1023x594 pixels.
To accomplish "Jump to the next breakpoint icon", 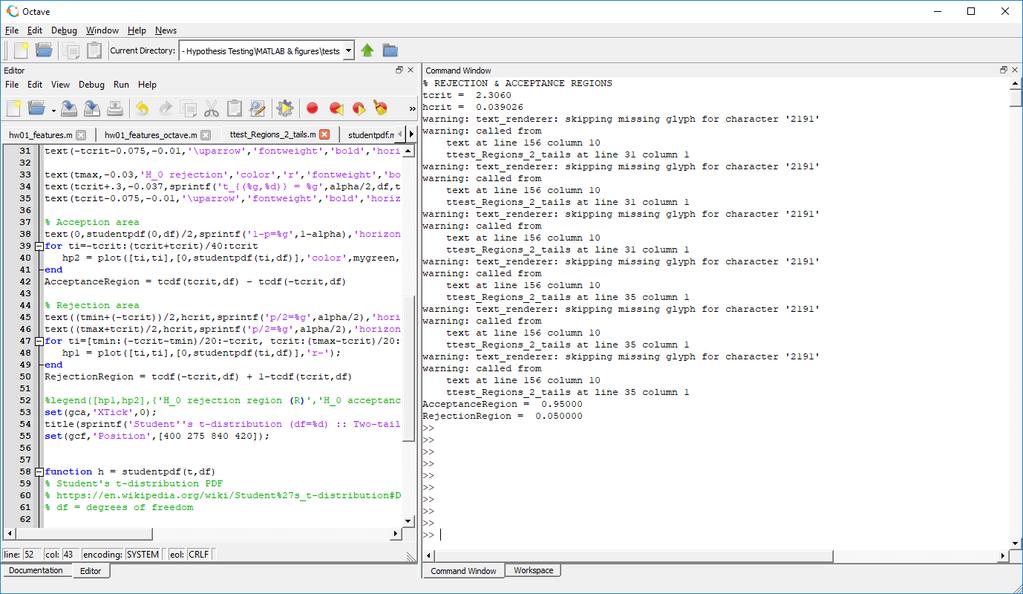I will click(358, 108).
